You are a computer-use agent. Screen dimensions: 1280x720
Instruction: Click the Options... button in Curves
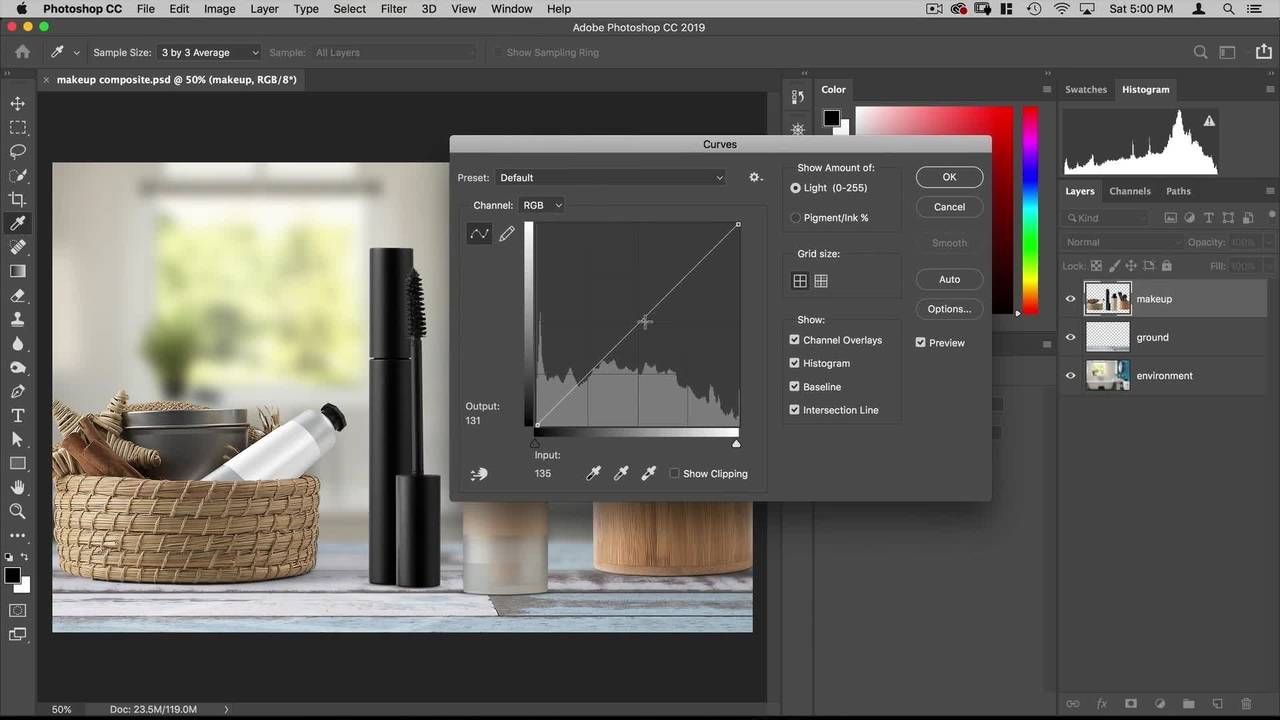(x=949, y=309)
